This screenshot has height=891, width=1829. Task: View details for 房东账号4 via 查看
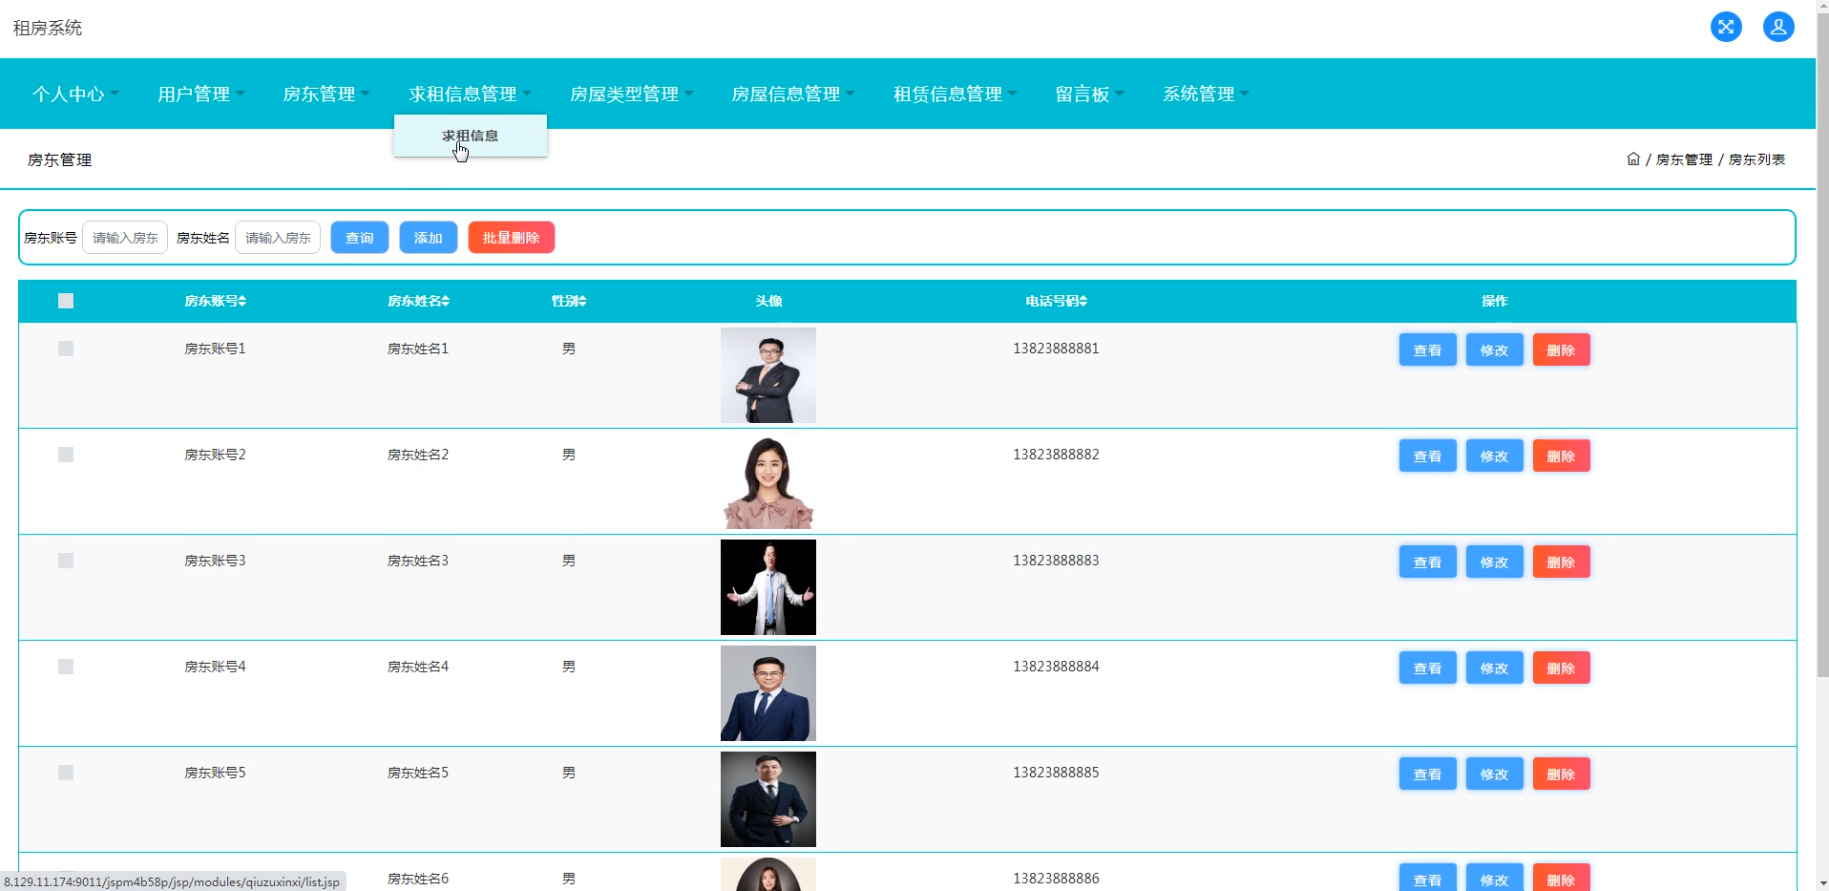tap(1428, 668)
